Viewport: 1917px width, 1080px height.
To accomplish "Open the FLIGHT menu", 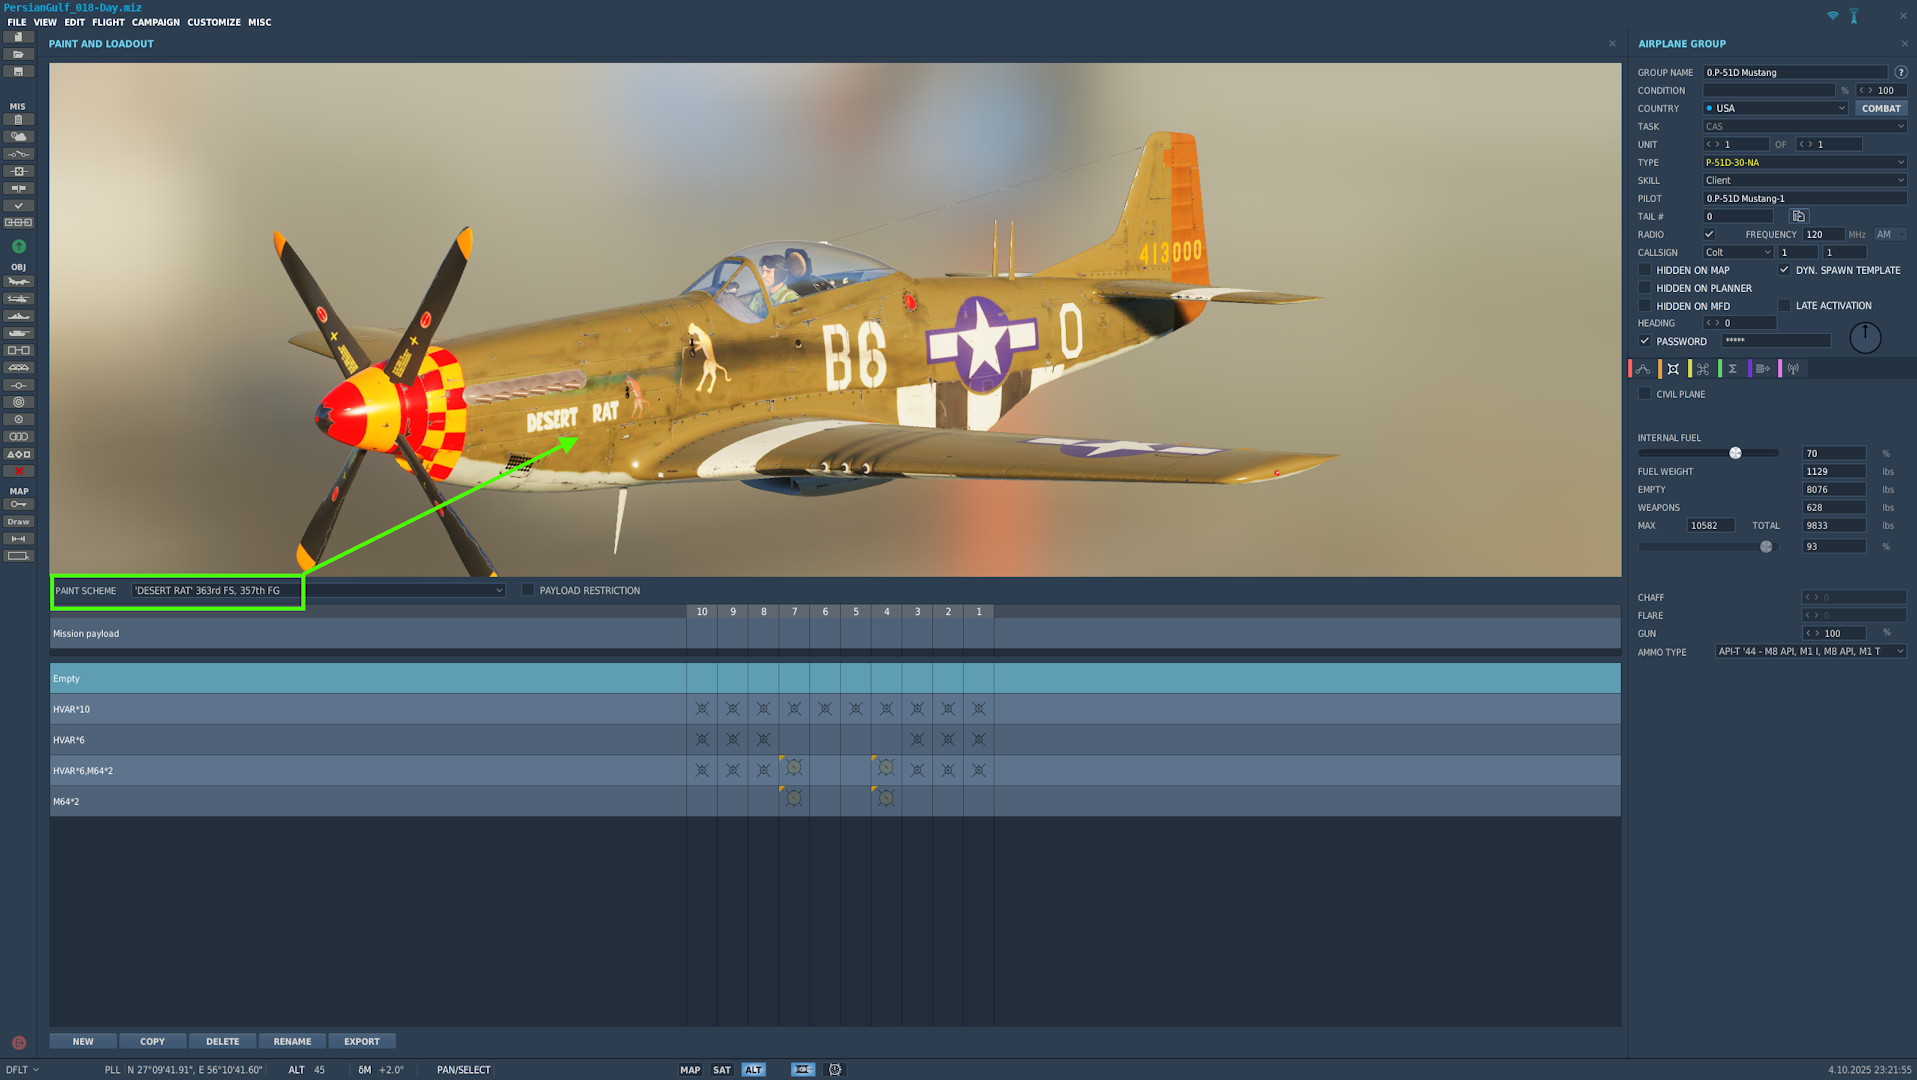I will point(108,22).
